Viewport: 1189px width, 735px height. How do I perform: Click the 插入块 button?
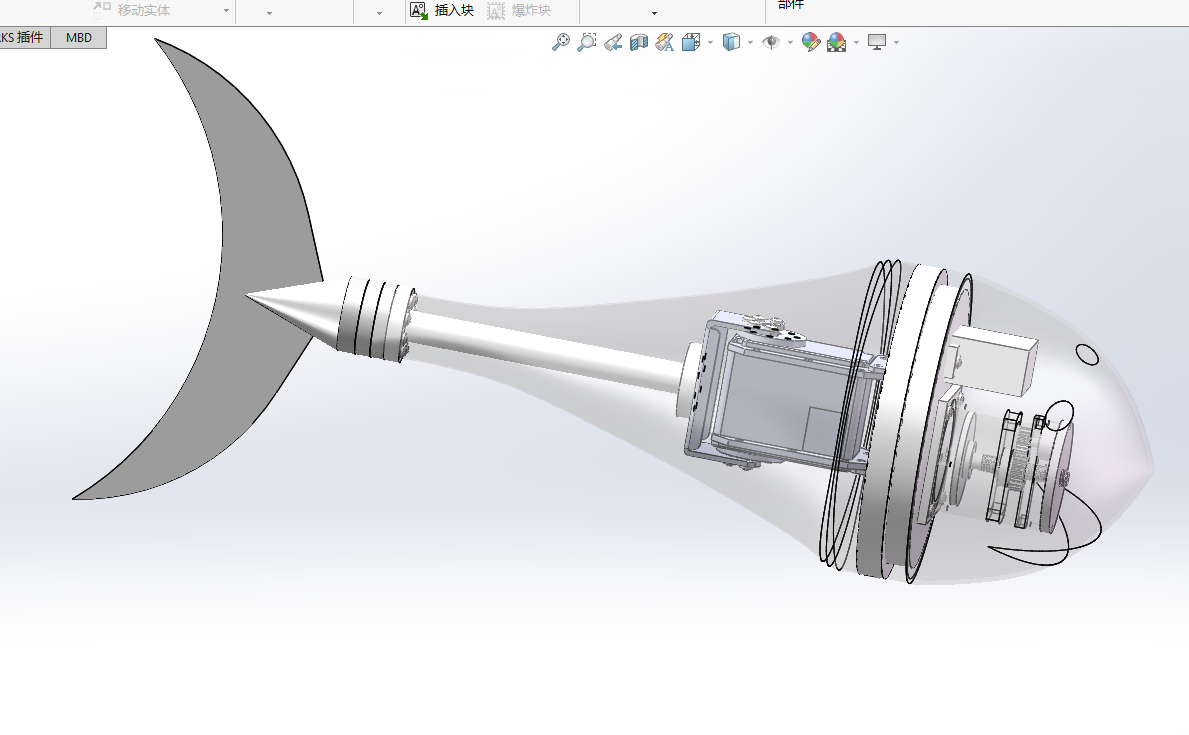click(x=442, y=10)
